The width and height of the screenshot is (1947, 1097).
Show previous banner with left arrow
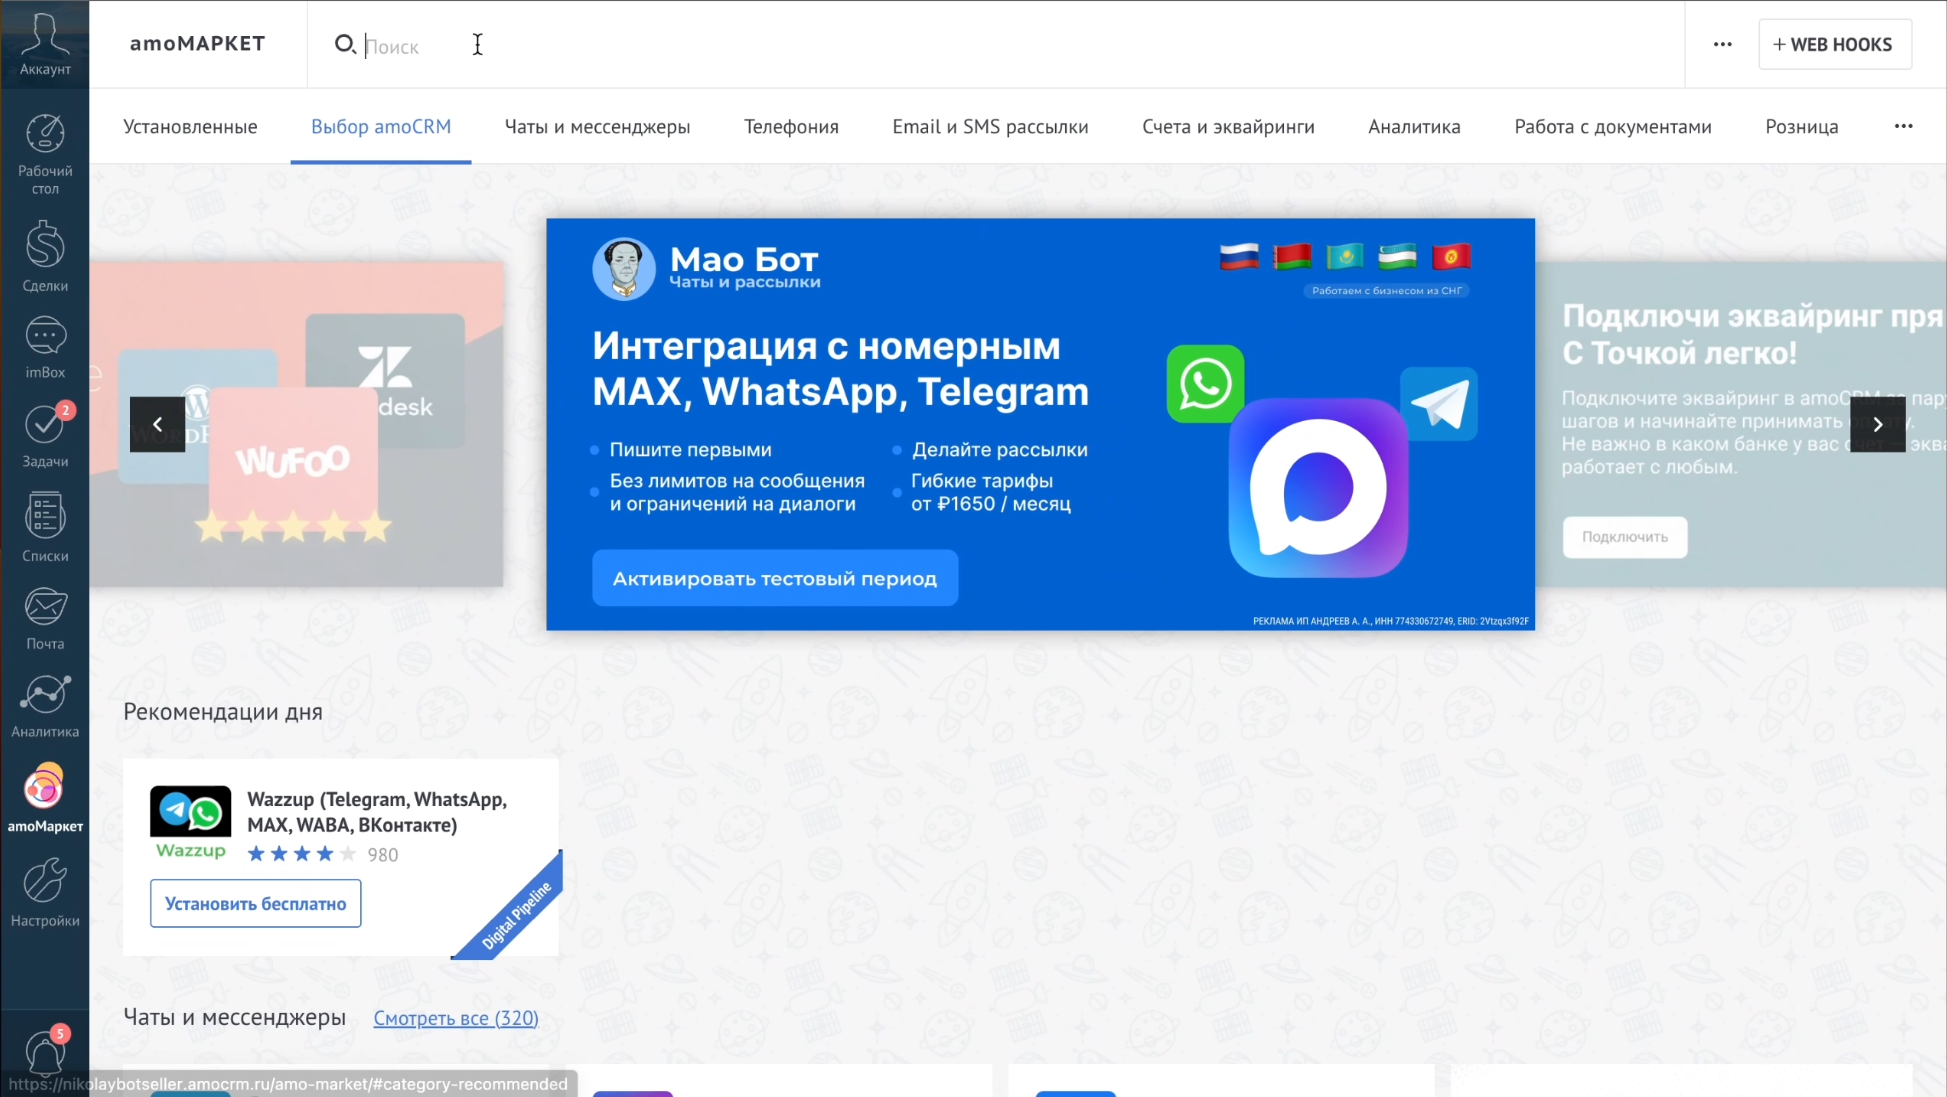click(x=157, y=424)
